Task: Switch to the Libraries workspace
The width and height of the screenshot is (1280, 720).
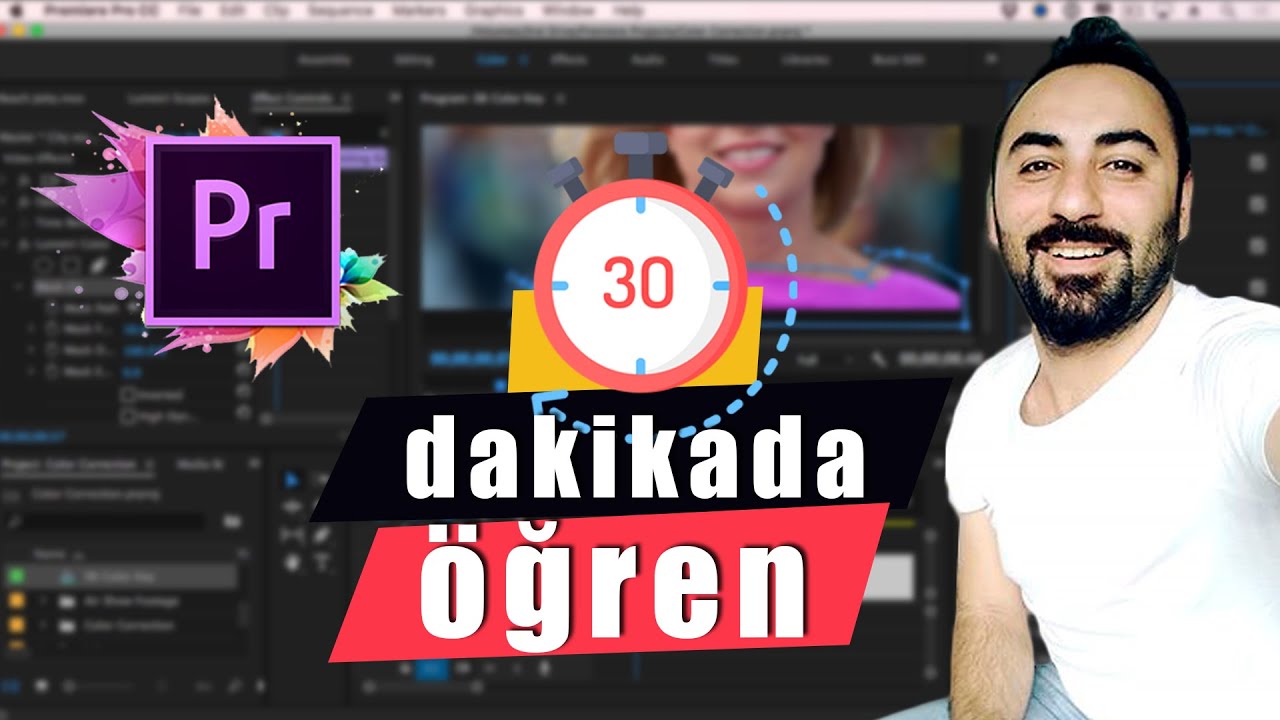Action: [805, 60]
